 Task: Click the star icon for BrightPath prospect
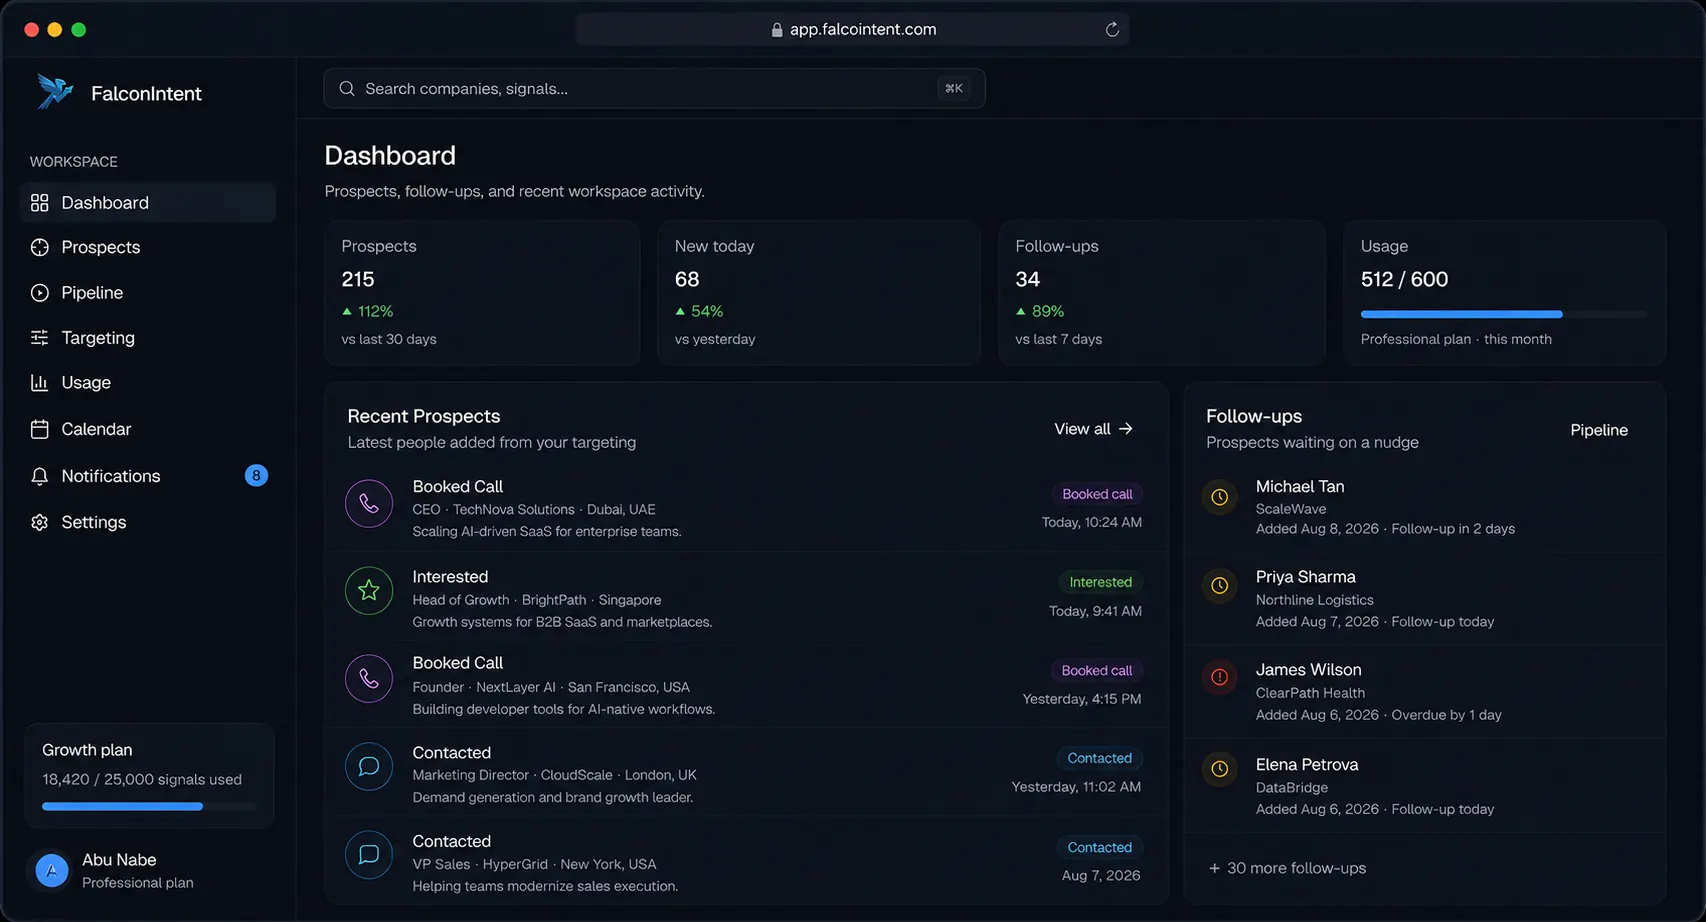pyautogui.click(x=369, y=590)
